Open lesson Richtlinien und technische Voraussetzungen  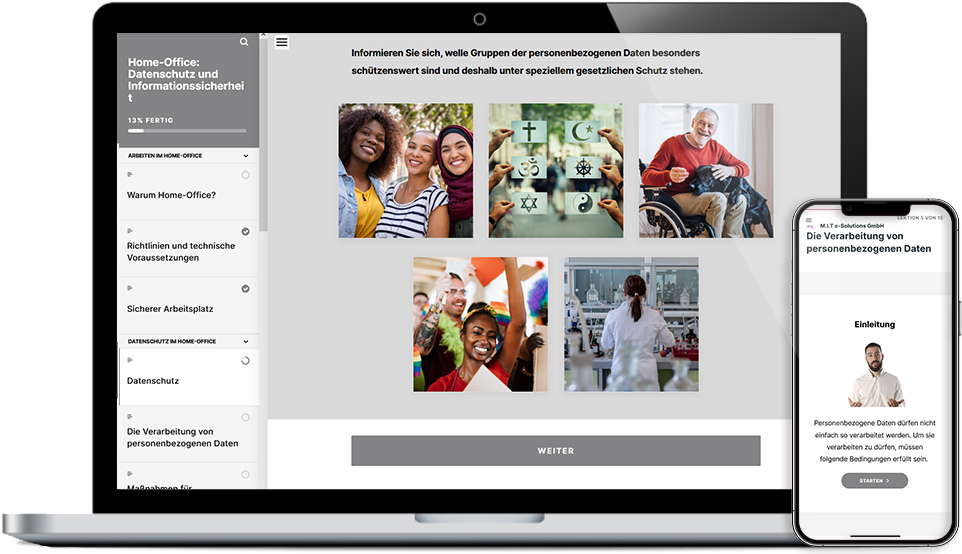click(181, 252)
